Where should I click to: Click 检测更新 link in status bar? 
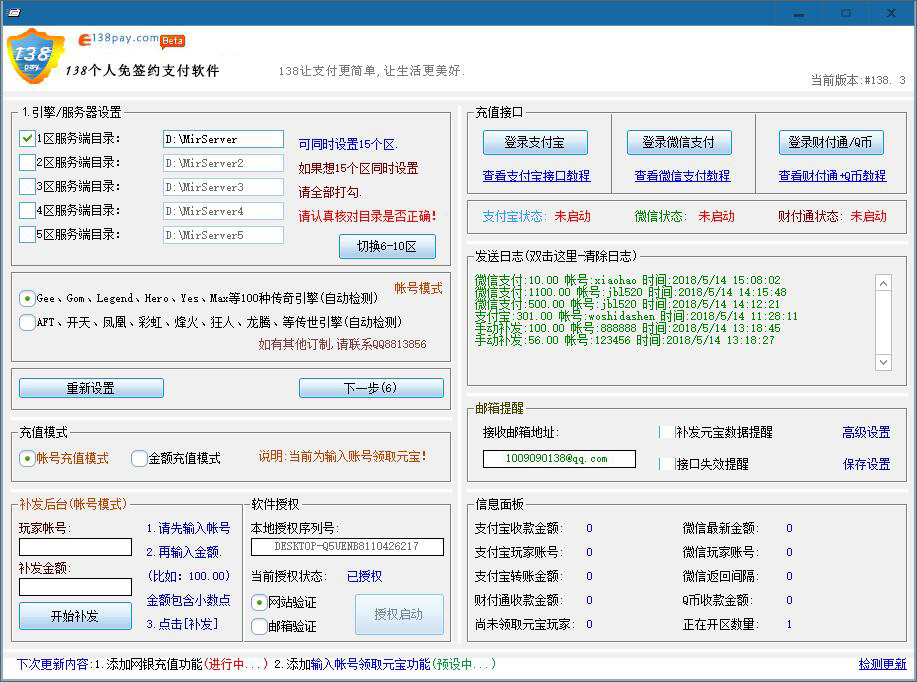881,664
